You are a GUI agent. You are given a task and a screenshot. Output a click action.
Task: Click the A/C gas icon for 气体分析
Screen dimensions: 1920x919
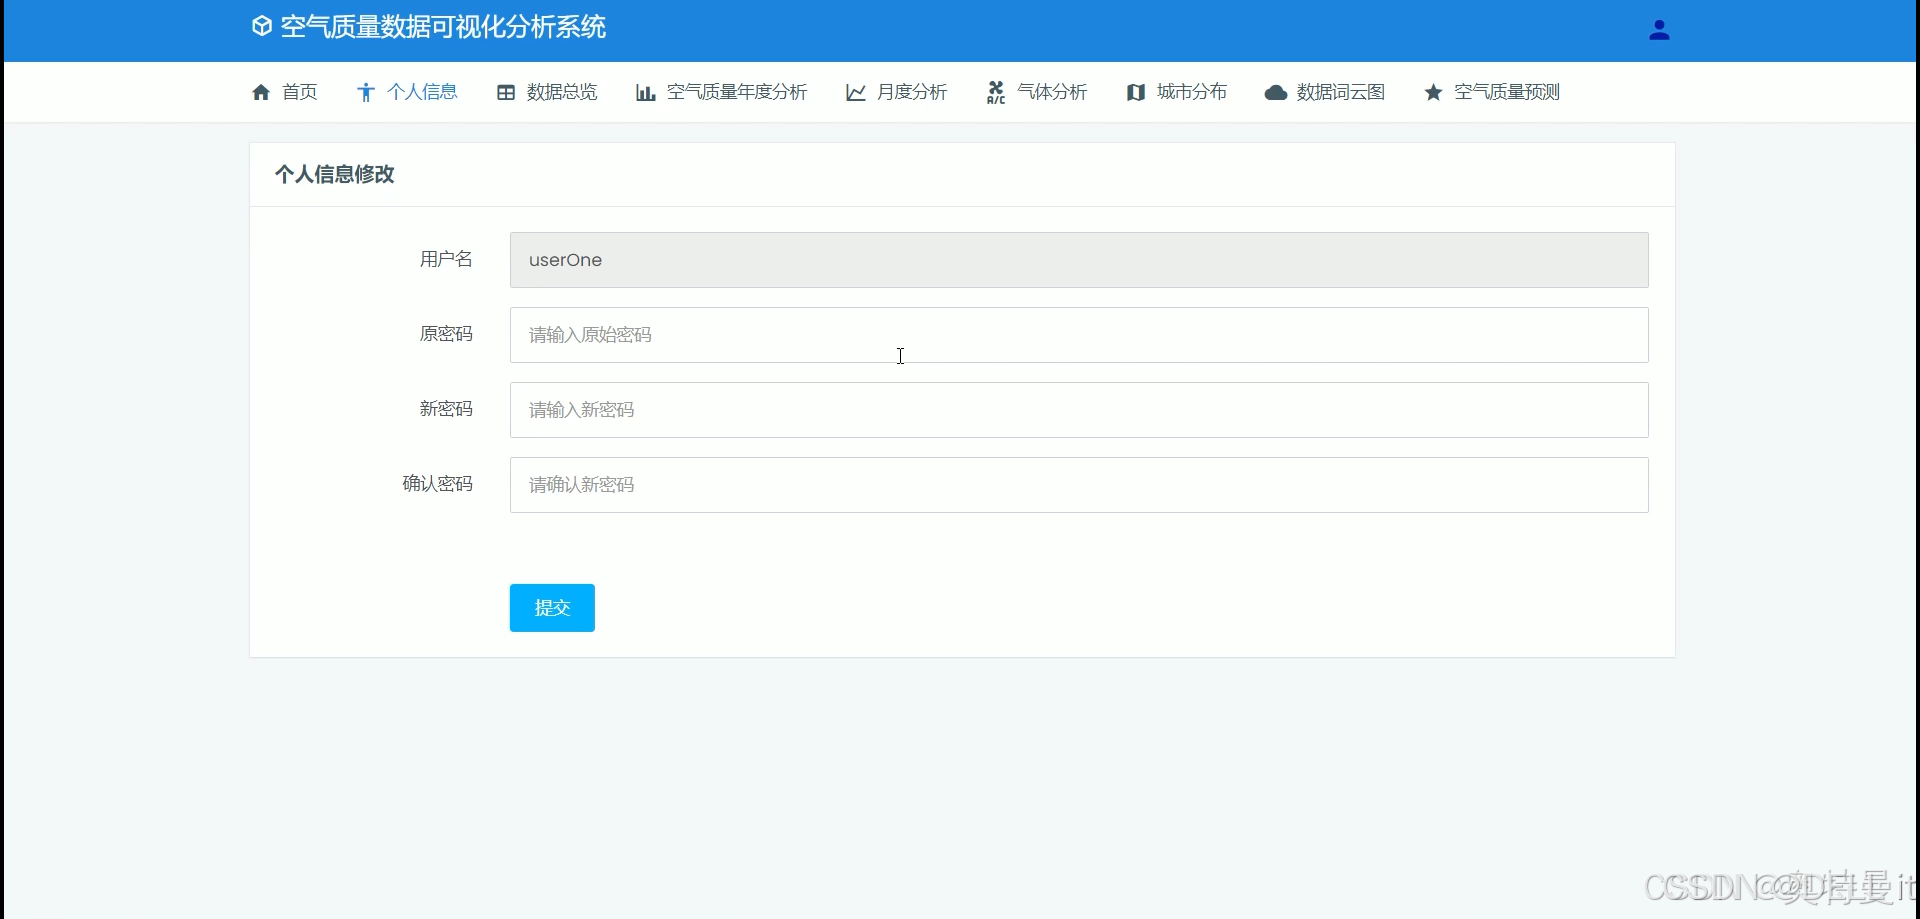pos(996,92)
